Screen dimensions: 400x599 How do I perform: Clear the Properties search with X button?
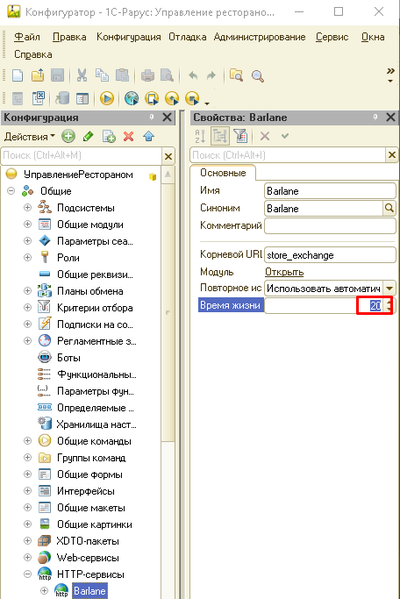point(392,155)
